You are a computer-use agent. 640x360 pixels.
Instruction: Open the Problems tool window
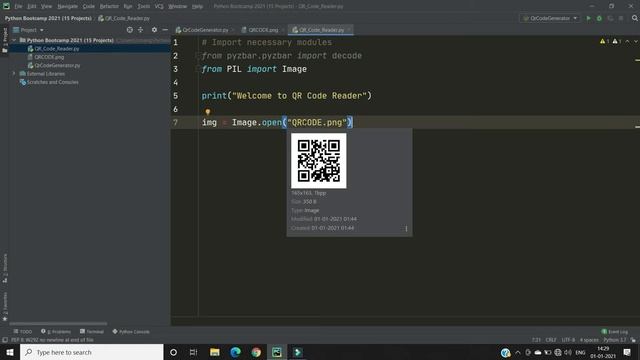point(56,331)
